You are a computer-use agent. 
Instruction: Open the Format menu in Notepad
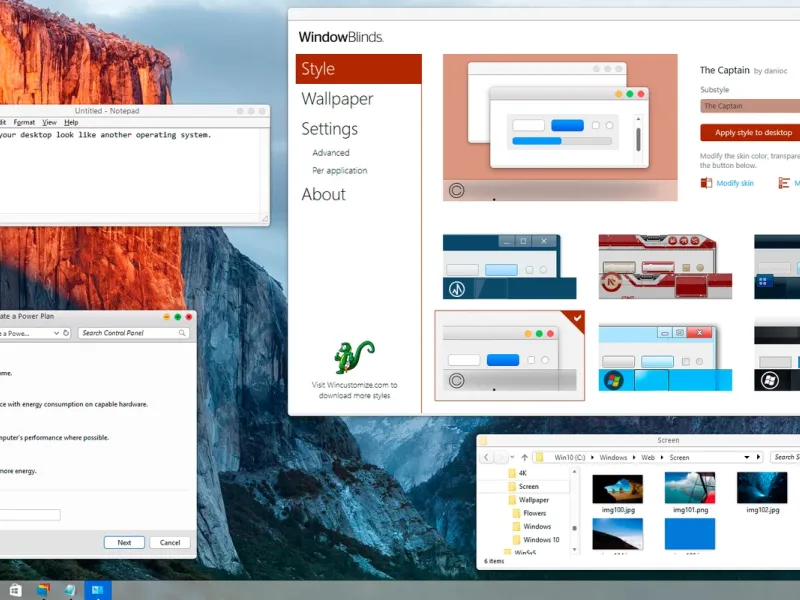click(24, 122)
